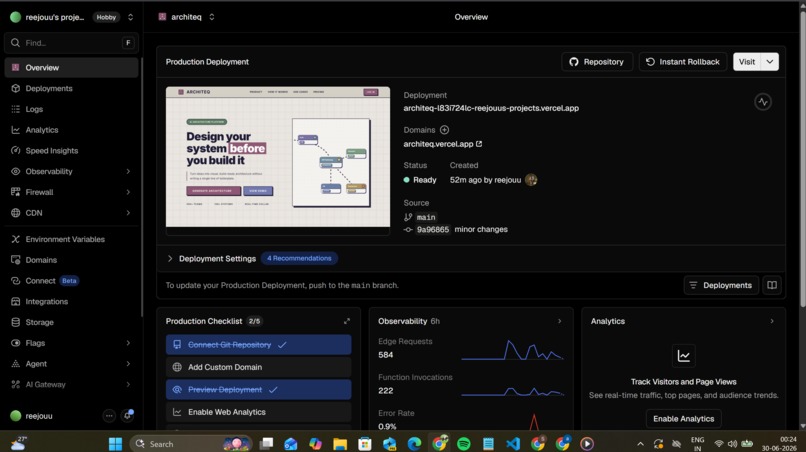Open the ARCHITEQ deployment preview thumbnail
The image size is (806, 452).
[278, 157]
